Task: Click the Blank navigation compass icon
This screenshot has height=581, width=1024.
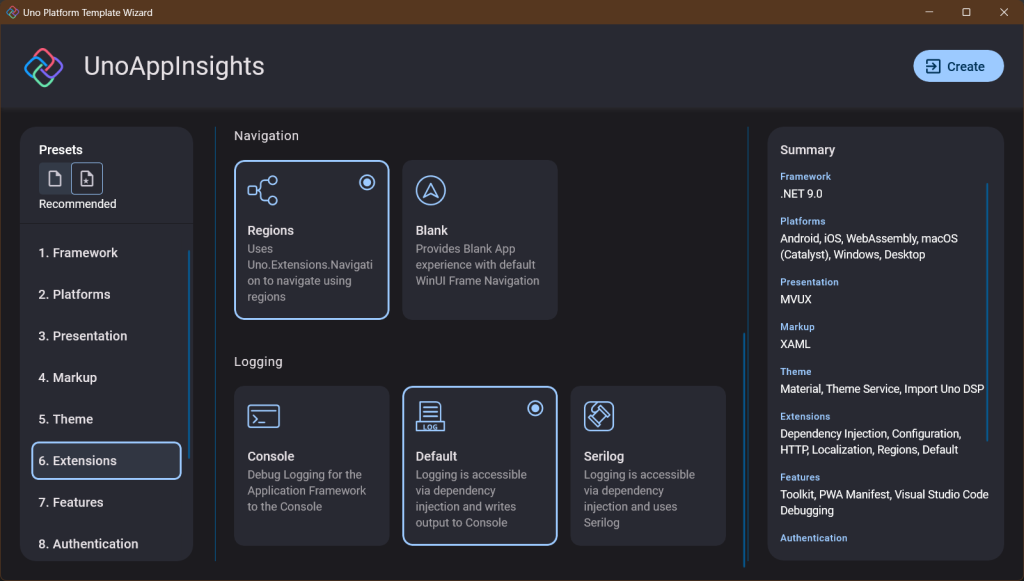Action: pos(430,190)
